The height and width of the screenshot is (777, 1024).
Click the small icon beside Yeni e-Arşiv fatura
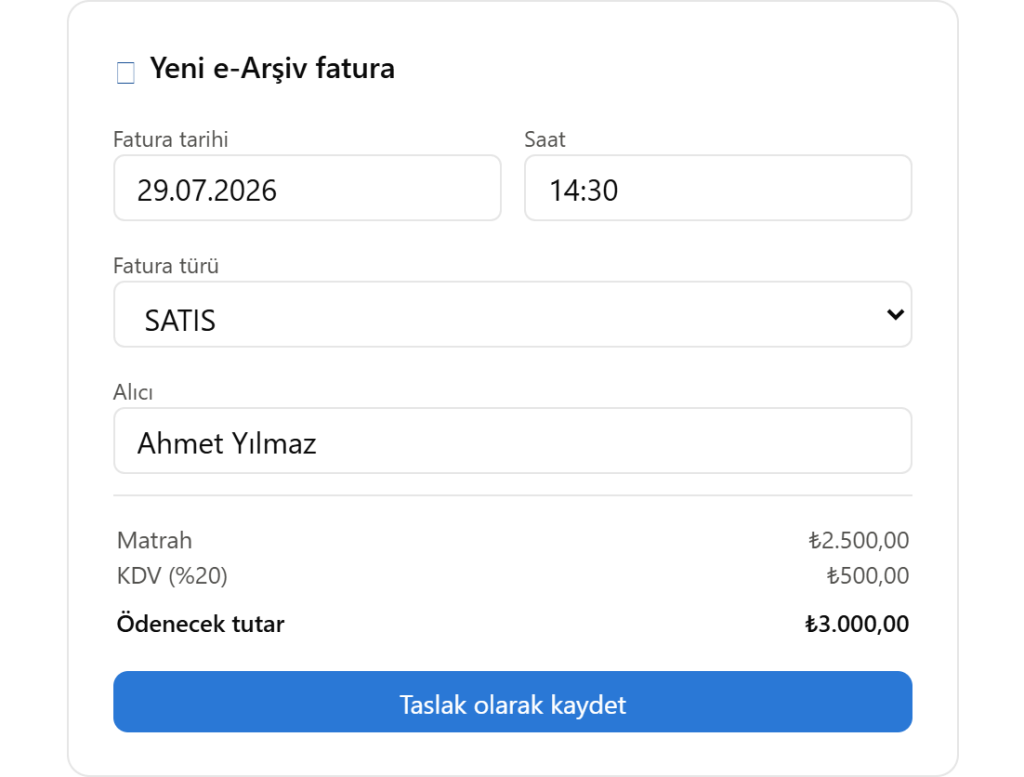(x=125, y=72)
